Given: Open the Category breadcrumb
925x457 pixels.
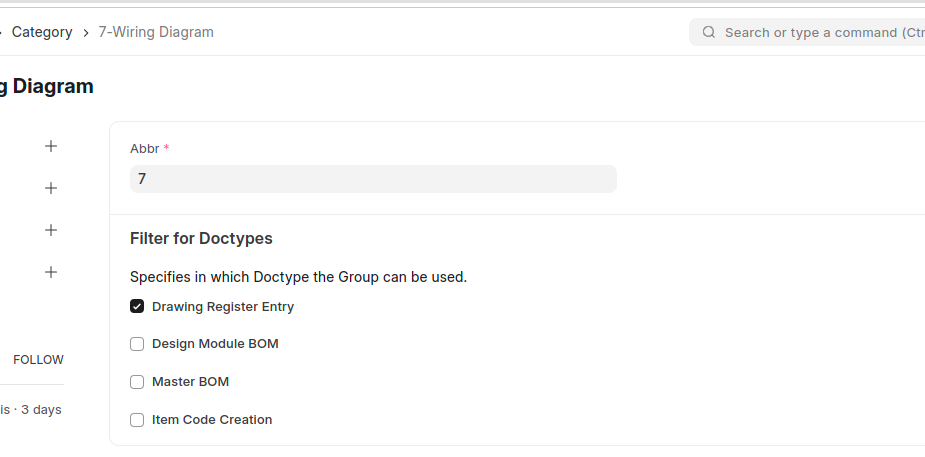Looking at the screenshot, I should (x=42, y=32).
